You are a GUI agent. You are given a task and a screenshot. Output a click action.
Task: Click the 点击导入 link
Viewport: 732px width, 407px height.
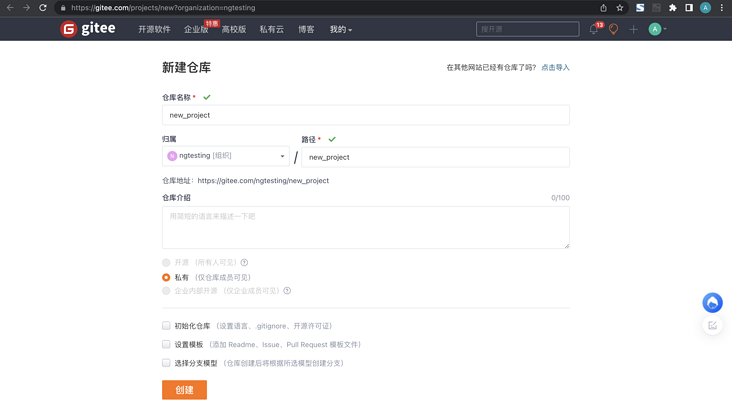555,68
